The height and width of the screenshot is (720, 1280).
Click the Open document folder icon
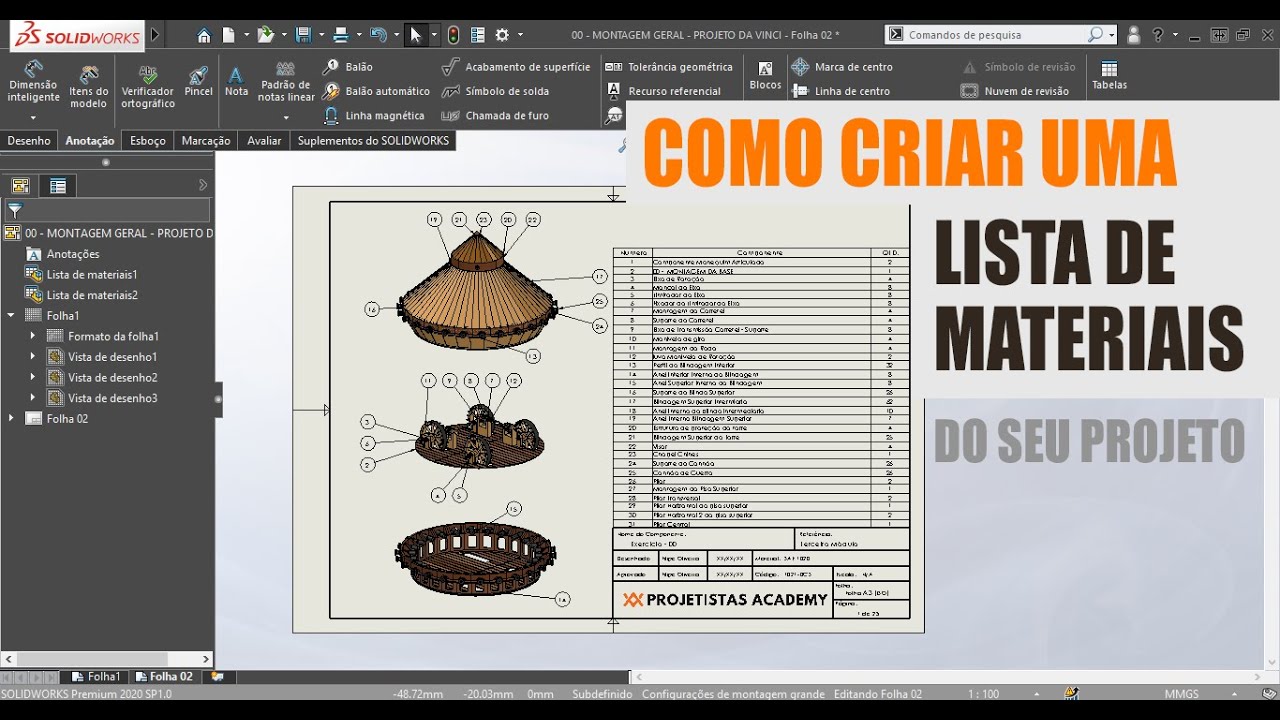tap(265, 35)
